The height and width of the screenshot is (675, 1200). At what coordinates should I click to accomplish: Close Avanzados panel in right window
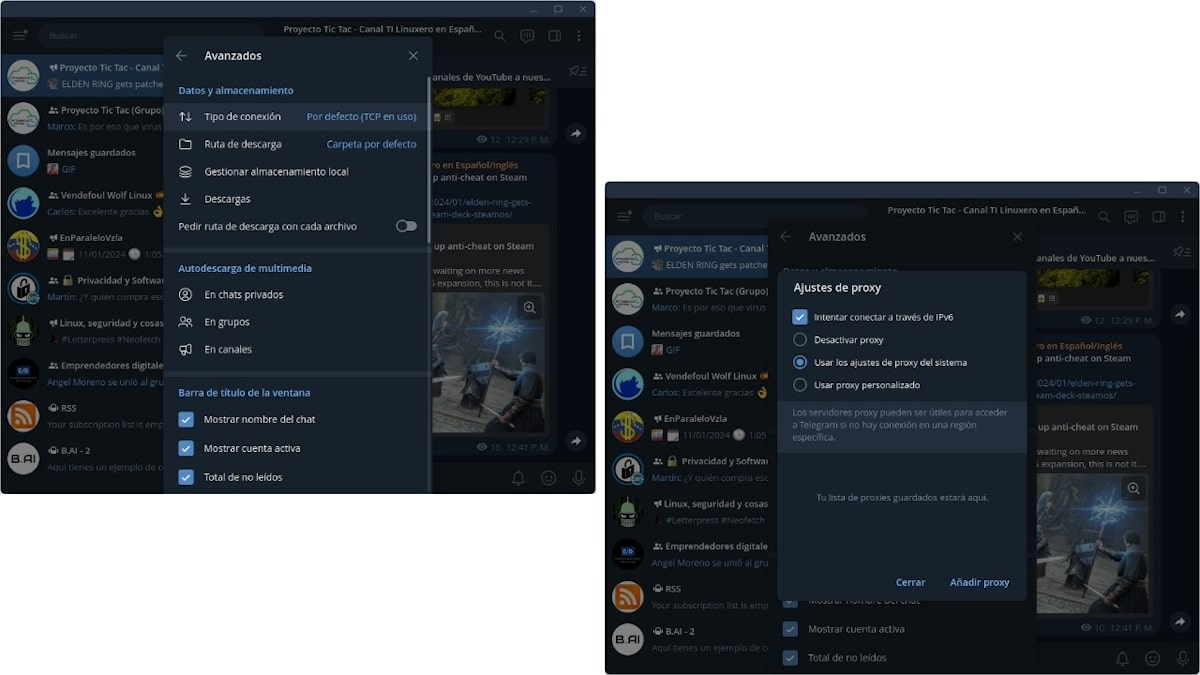(1017, 237)
